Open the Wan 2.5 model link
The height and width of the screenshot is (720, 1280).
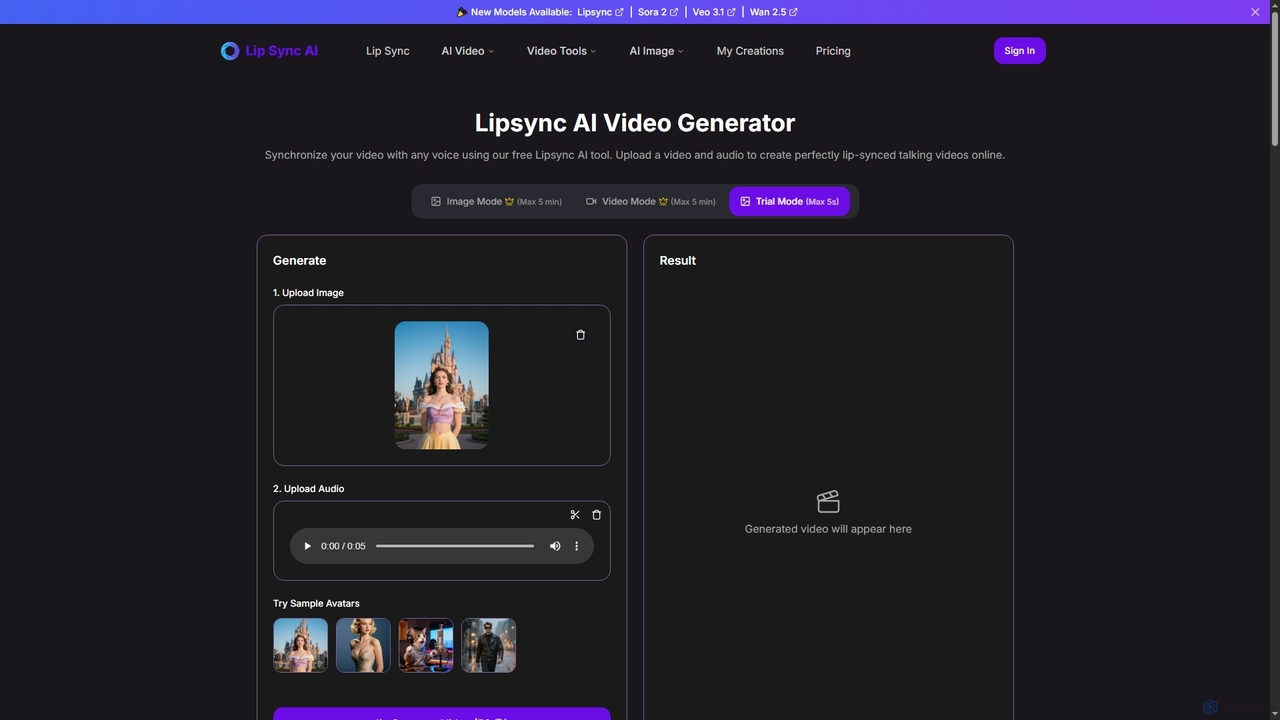tap(774, 12)
